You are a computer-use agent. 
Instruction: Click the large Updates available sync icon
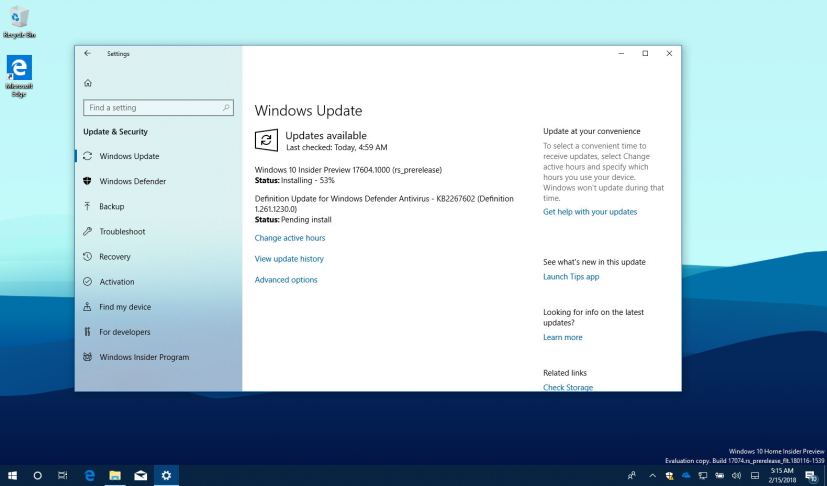266,140
